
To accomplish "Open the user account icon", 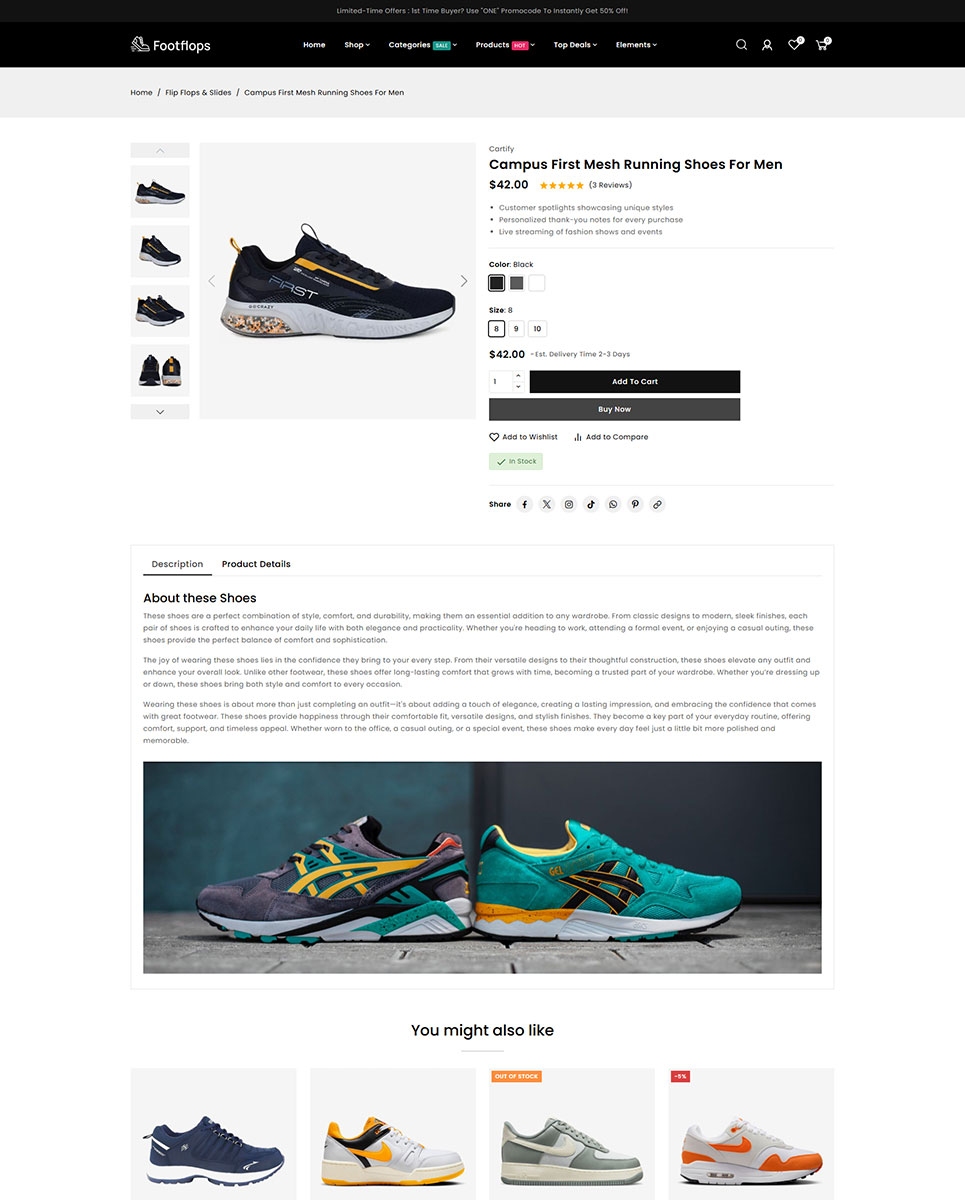I will [x=767, y=45].
